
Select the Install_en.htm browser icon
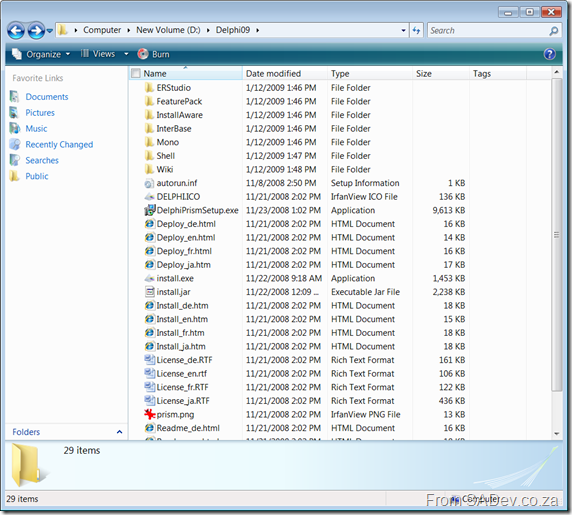150,319
